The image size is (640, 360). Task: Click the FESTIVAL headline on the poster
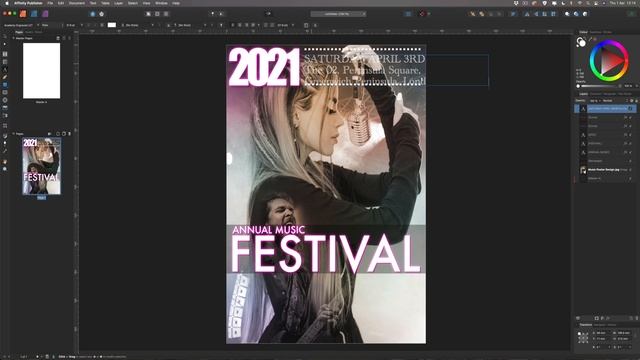(x=326, y=254)
